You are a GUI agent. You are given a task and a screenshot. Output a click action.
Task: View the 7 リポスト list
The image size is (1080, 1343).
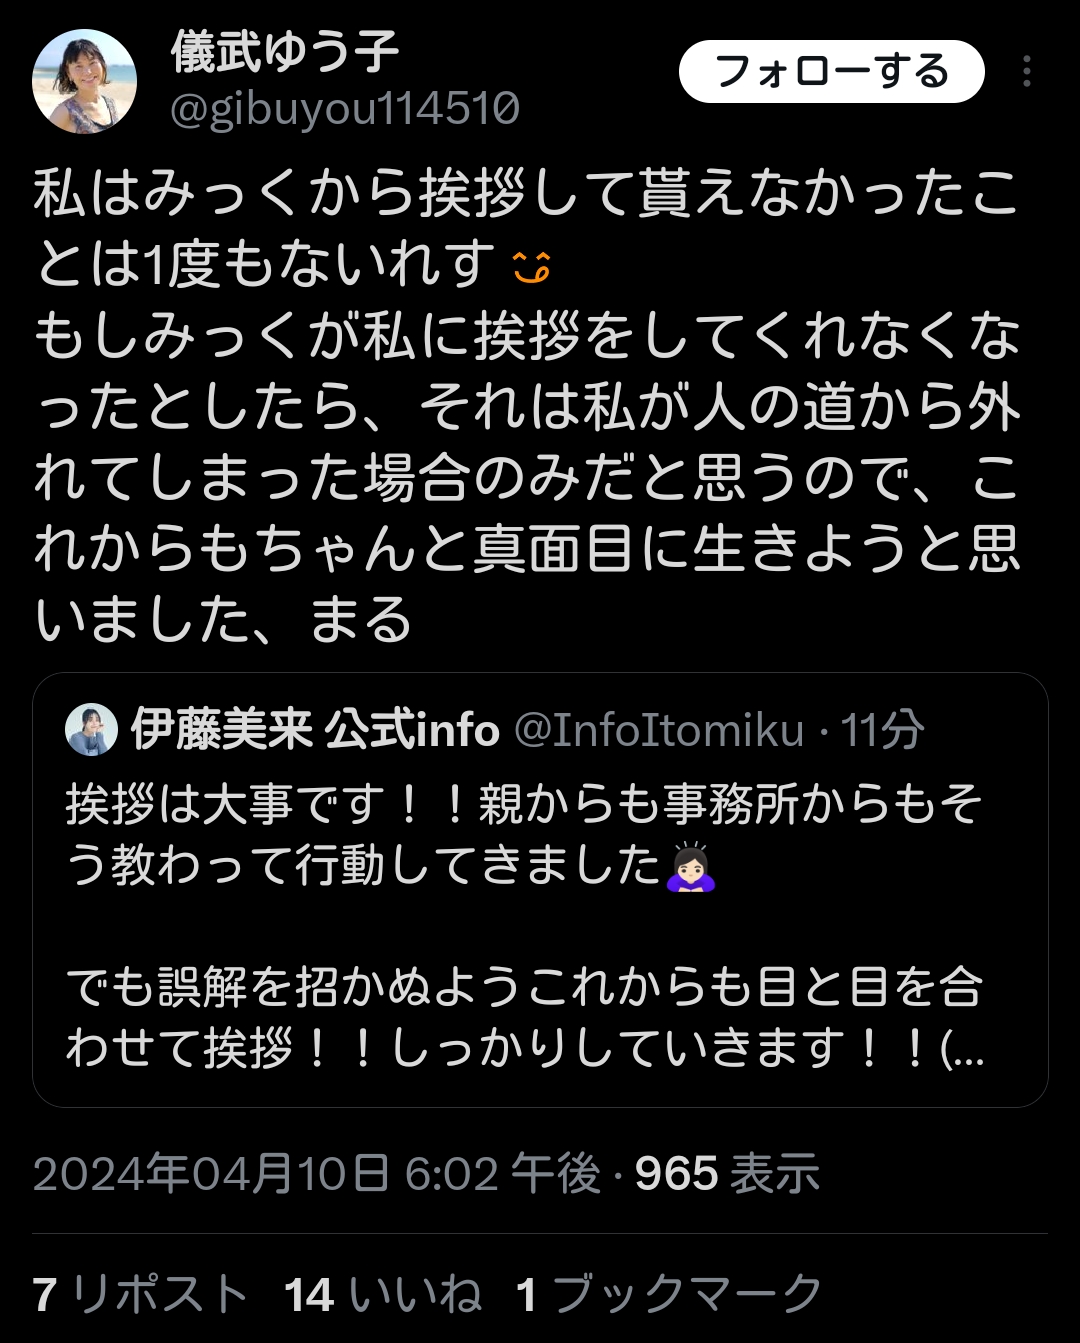tap(140, 1295)
